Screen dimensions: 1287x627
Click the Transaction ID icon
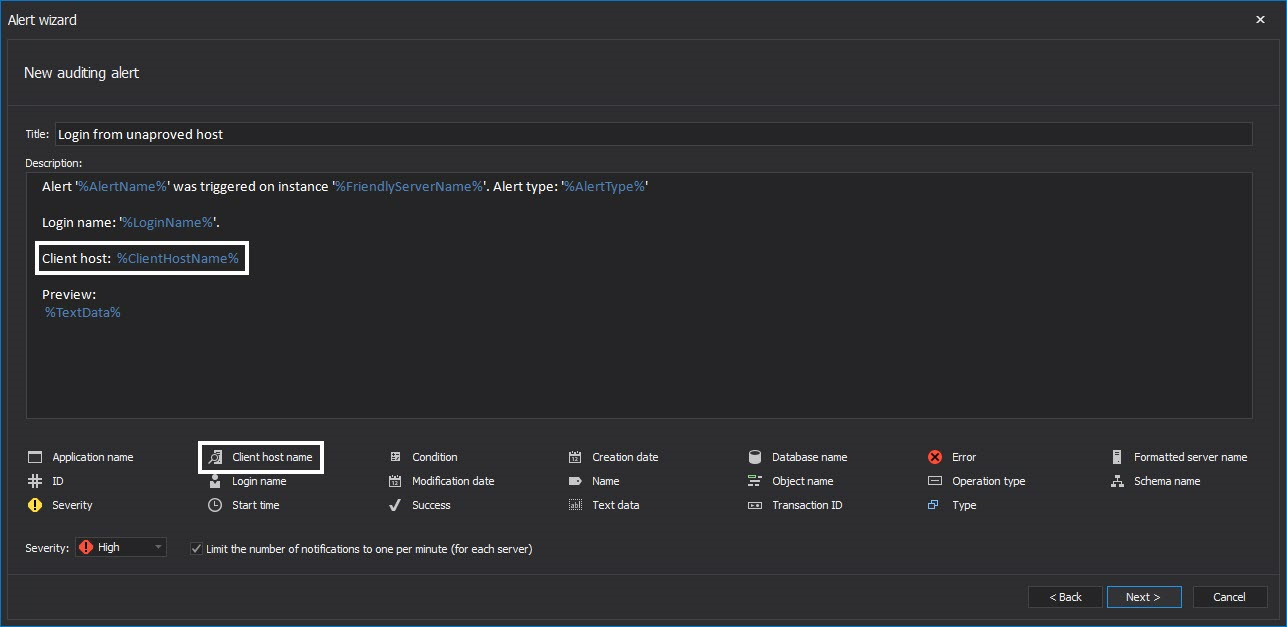click(x=755, y=505)
